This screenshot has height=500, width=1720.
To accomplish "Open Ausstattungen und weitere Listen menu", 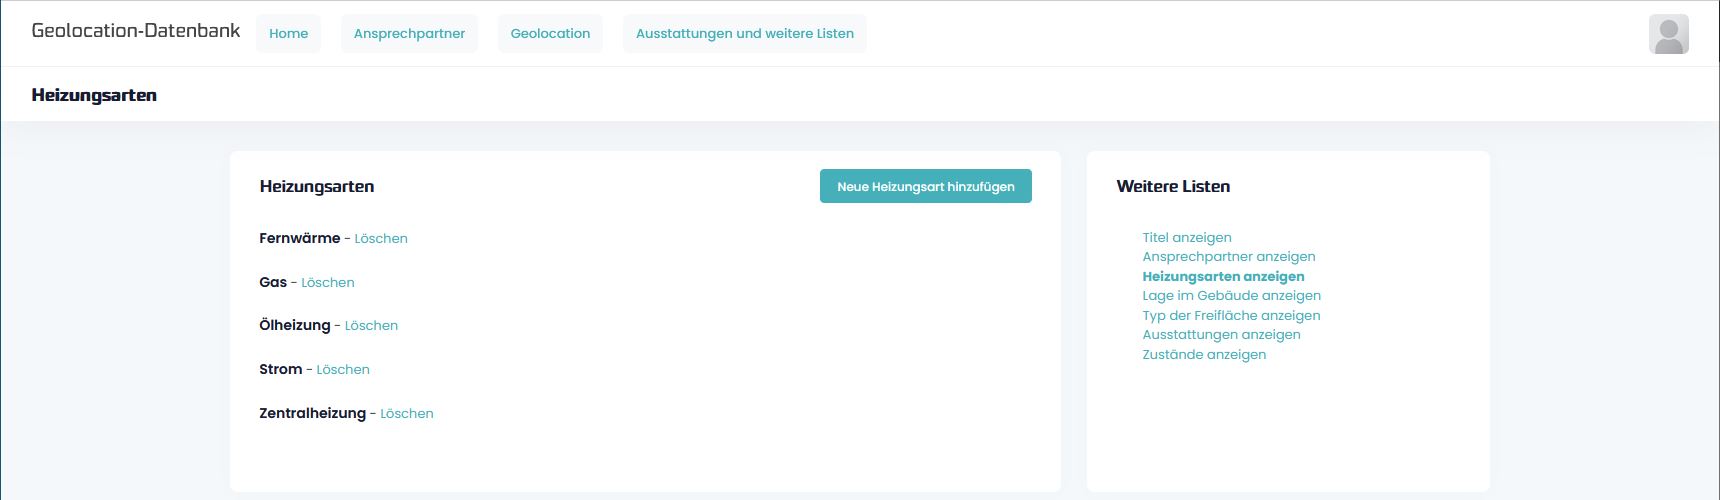I will (x=744, y=34).
